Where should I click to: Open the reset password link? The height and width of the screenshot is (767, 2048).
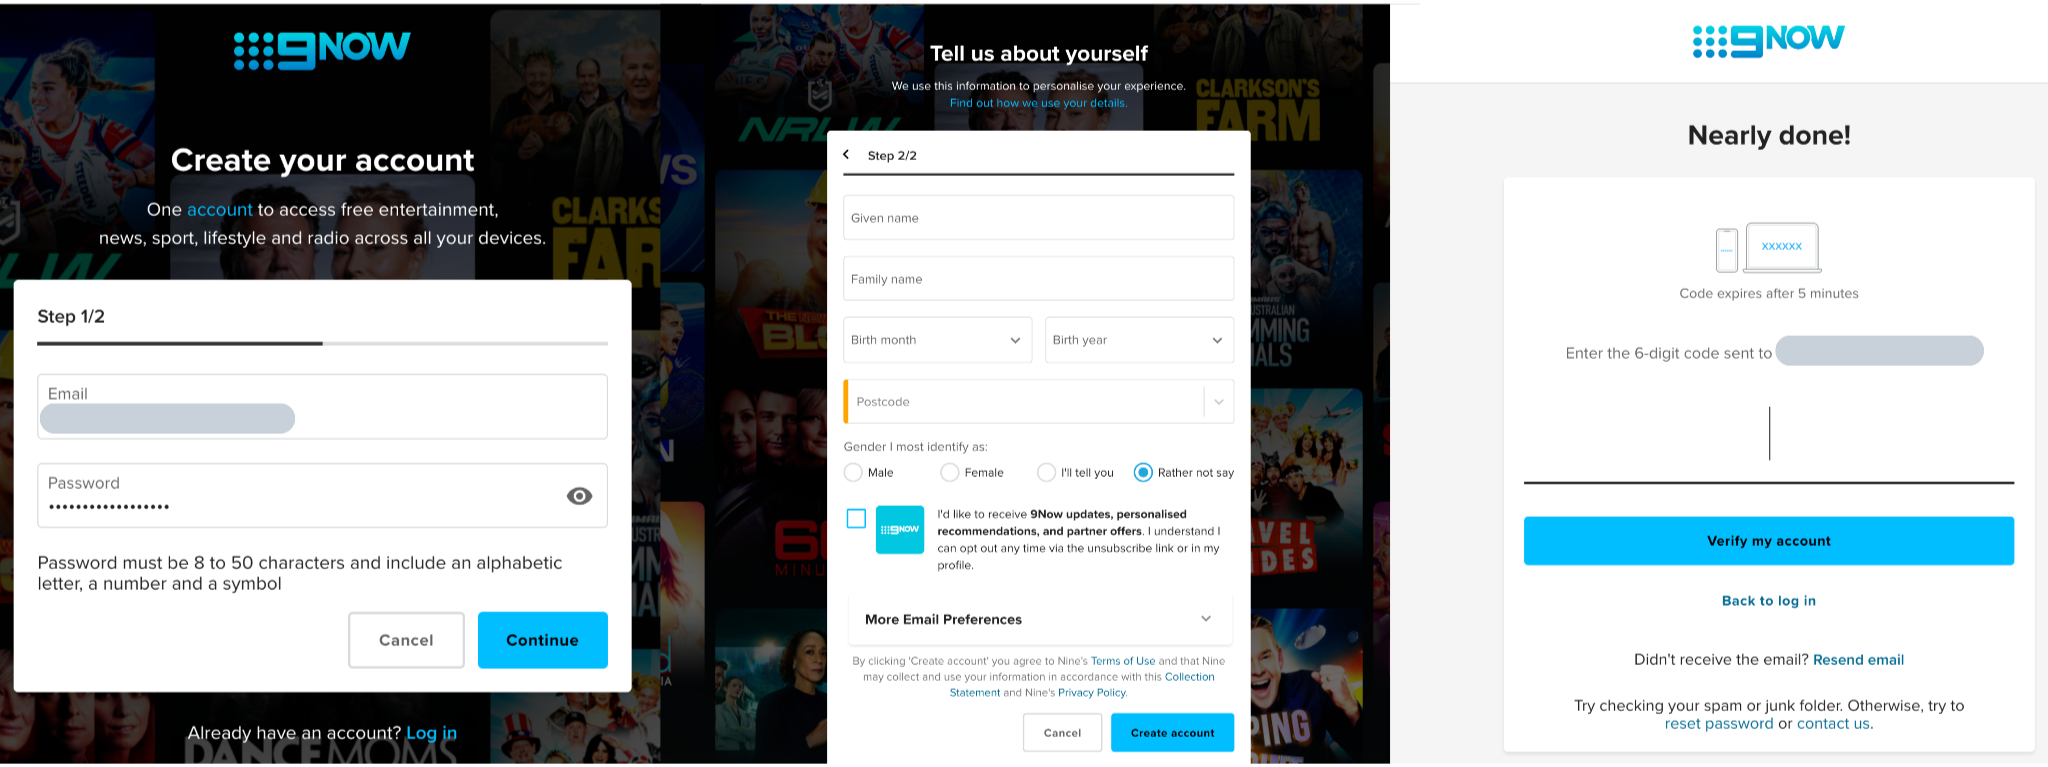[1719, 724]
